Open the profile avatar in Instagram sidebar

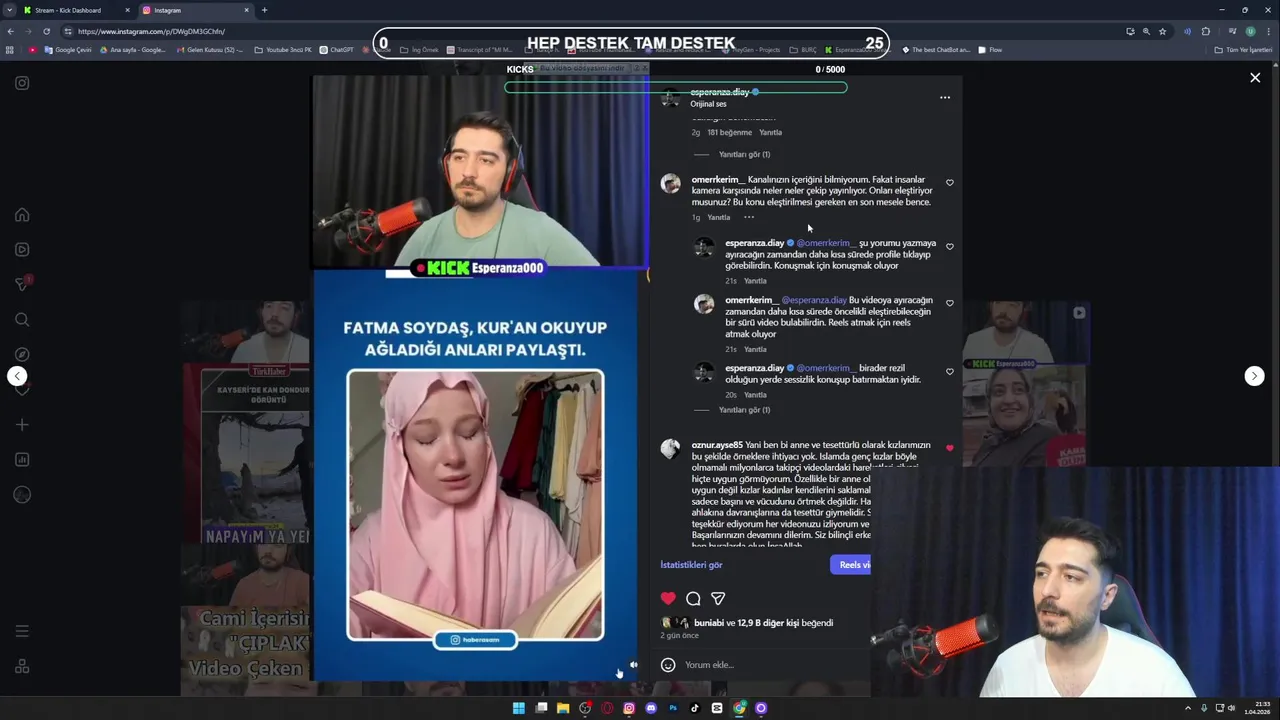point(22,495)
